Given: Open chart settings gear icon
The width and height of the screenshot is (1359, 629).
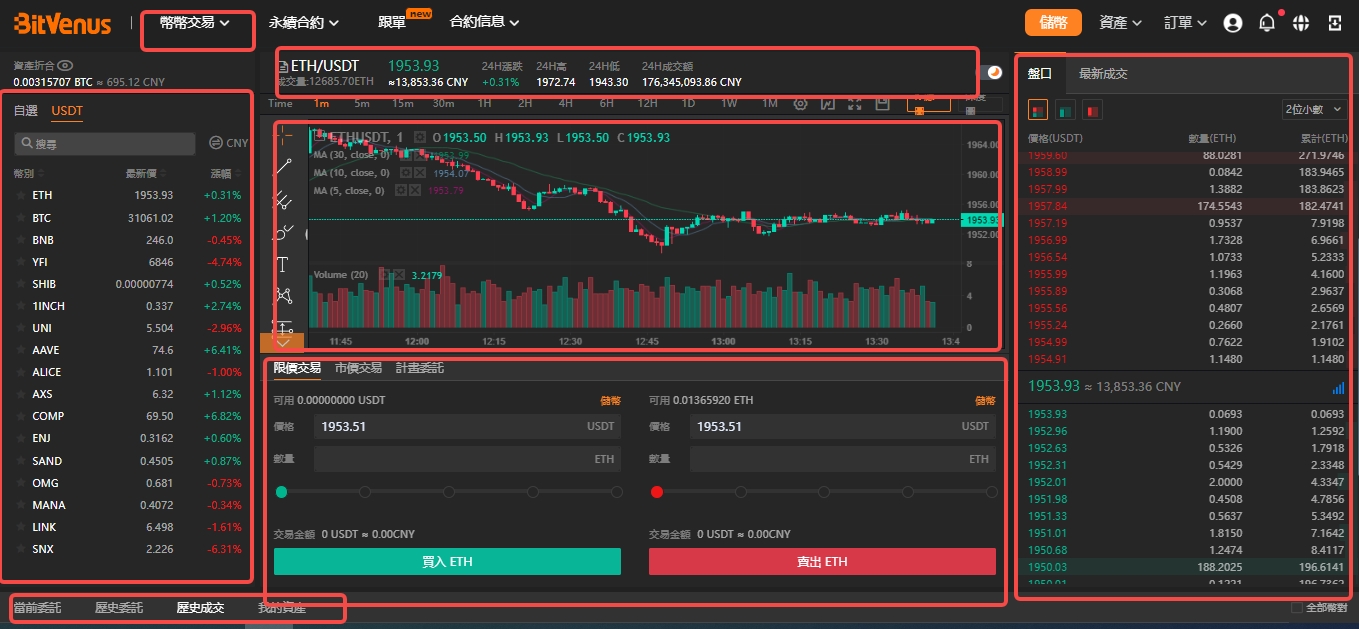Looking at the screenshot, I should [x=800, y=103].
